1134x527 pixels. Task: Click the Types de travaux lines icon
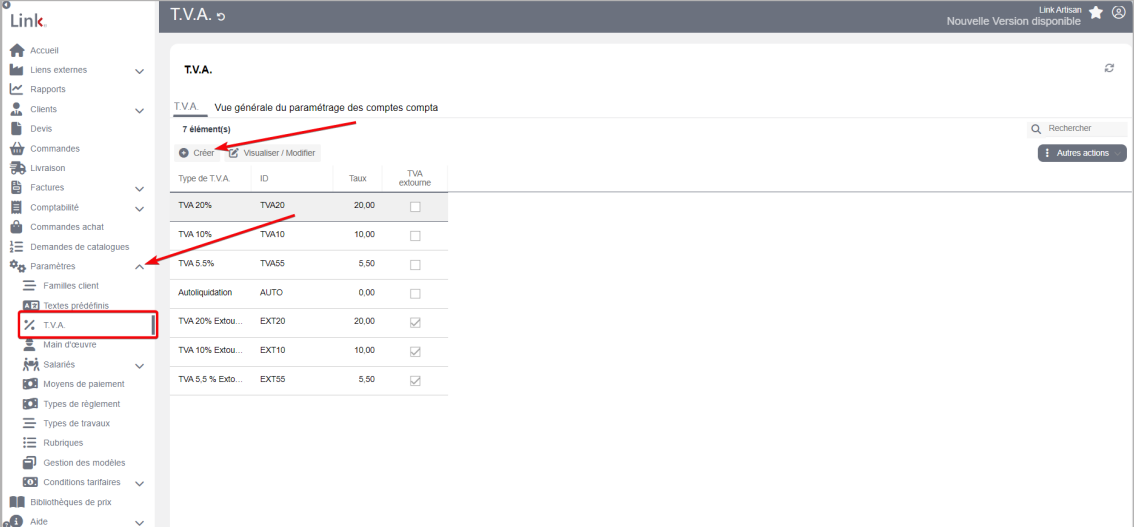30,423
